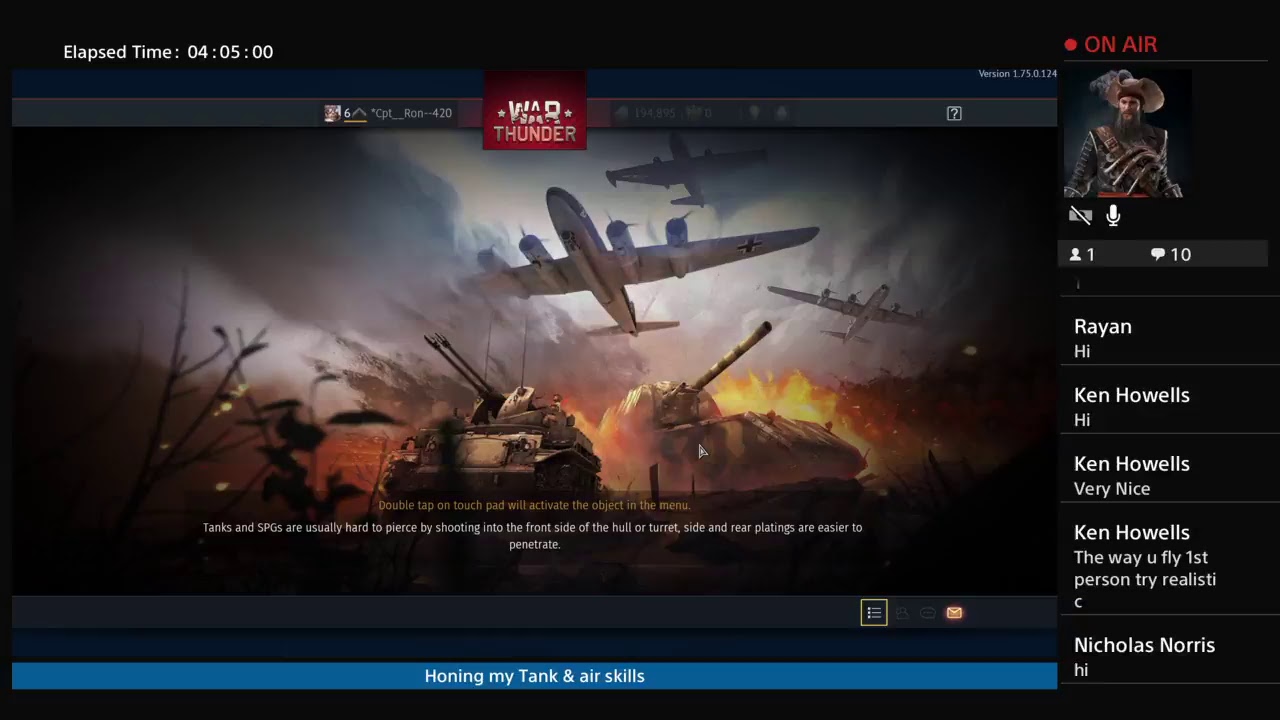
Task: Toggle the broadcast microphone icon
Action: (1113, 215)
